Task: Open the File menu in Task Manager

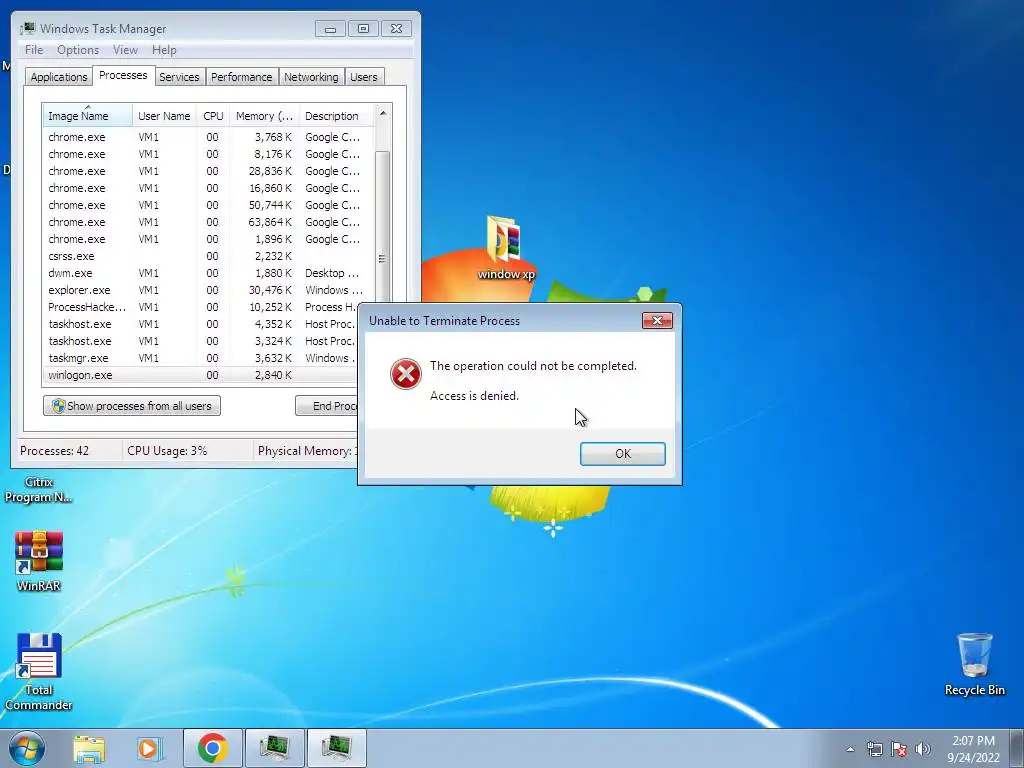Action: pos(34,50)
